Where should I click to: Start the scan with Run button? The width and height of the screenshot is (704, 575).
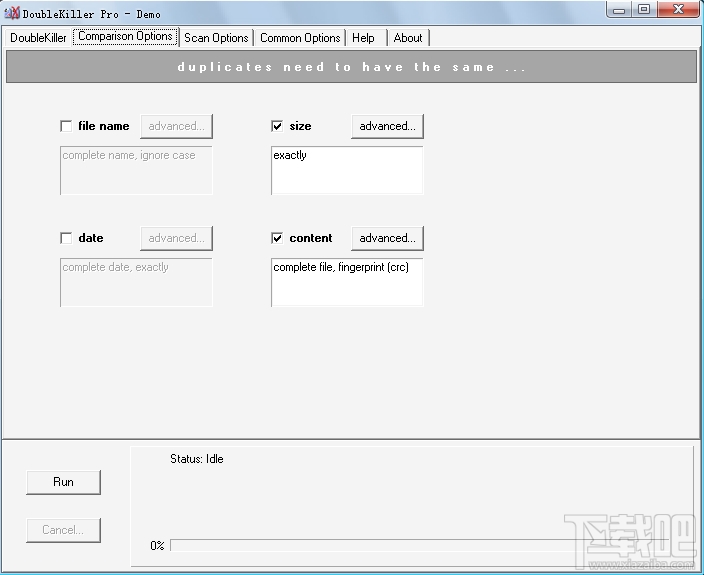(x=63, y=482)
